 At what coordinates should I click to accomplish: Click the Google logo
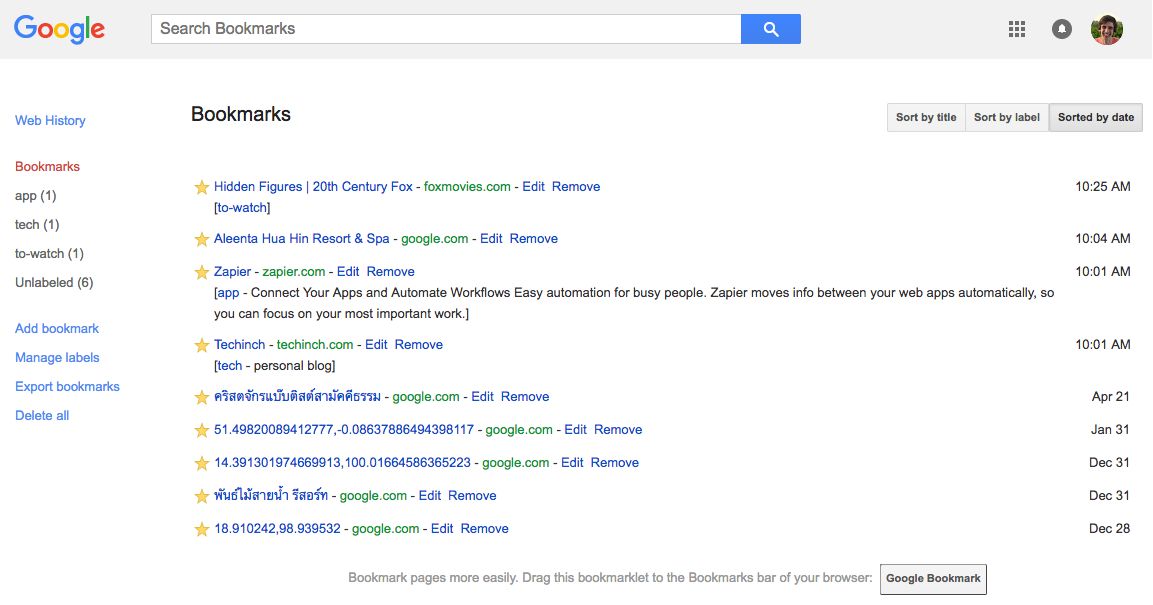click(60, 29)
